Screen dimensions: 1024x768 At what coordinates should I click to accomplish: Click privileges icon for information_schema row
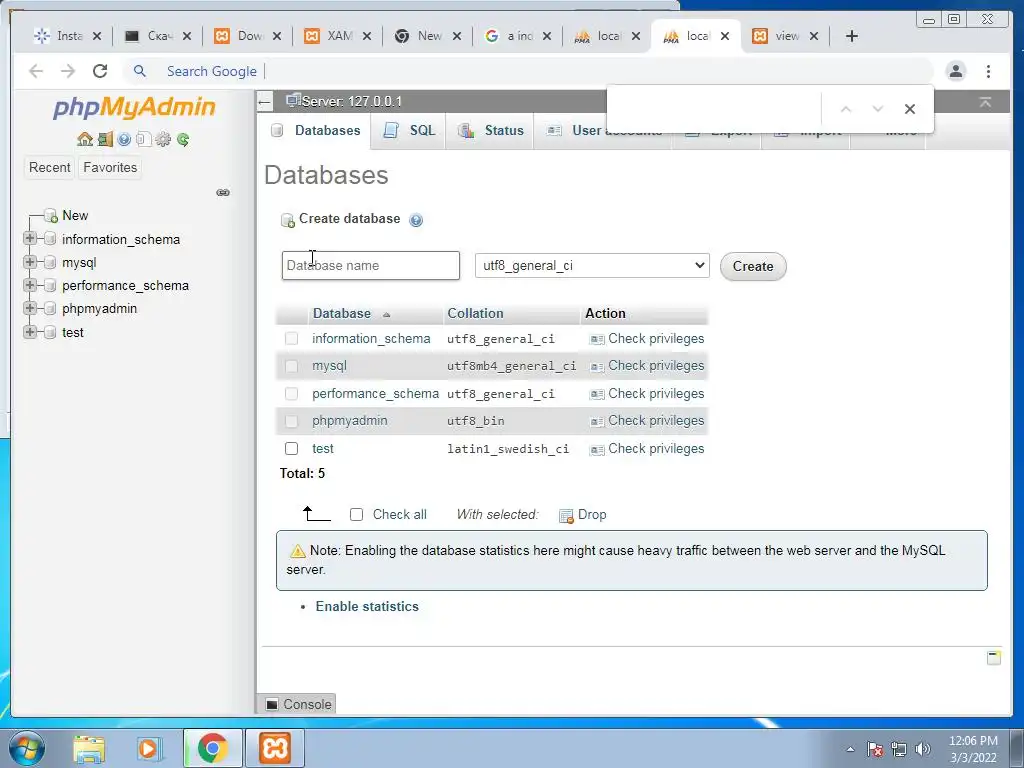pyautogui.click(x=597, y=340)
